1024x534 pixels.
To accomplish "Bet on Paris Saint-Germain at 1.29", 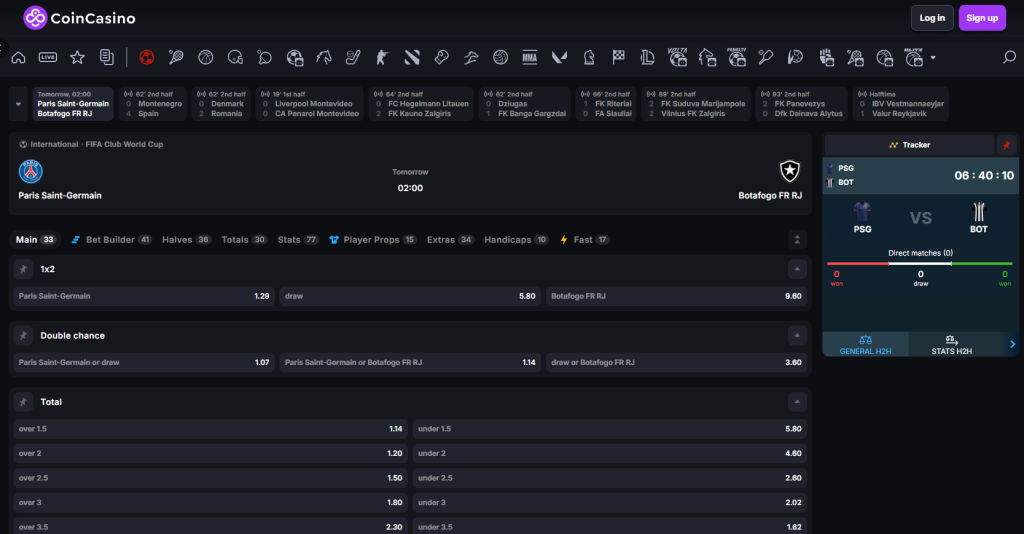I will tap(144, 296).
